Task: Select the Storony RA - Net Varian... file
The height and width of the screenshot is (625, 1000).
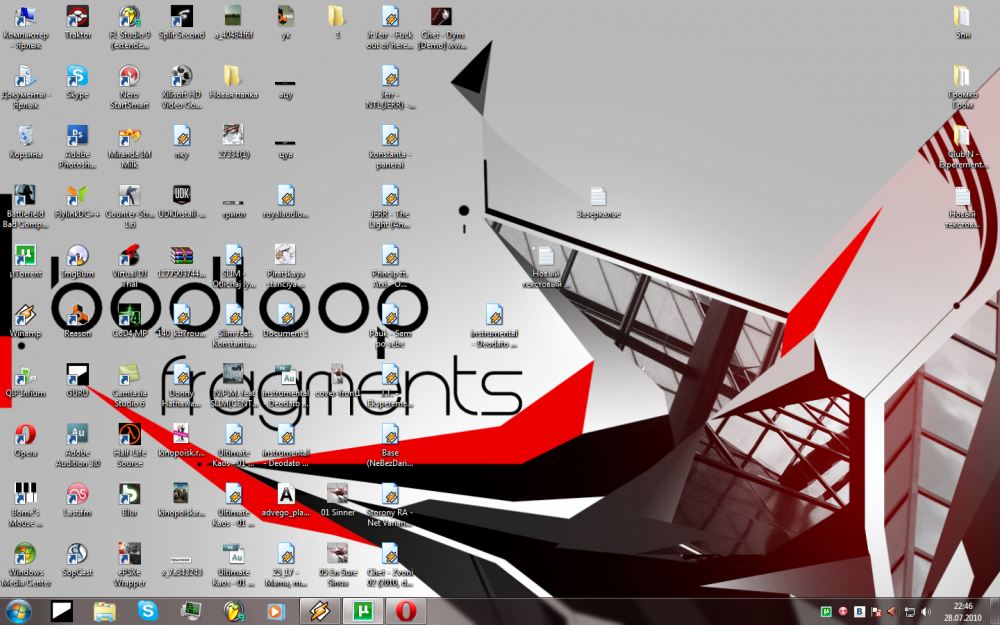Action: point(390,505)
